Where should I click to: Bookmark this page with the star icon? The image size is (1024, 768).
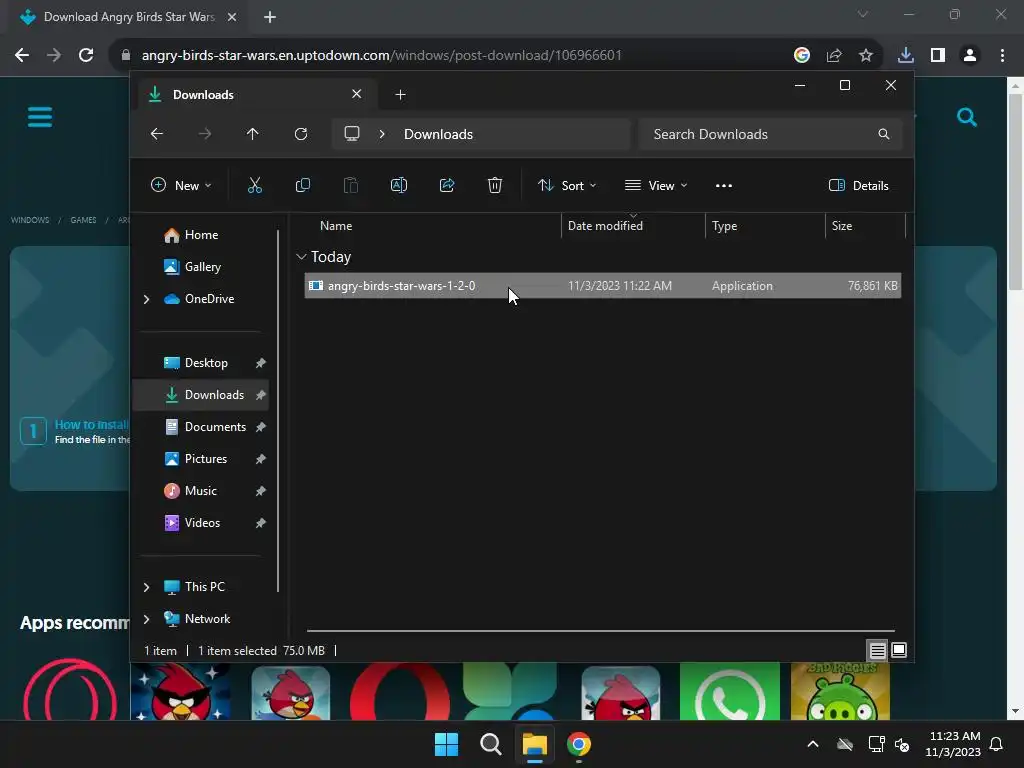pyautogui.click(x=865, y=55)
